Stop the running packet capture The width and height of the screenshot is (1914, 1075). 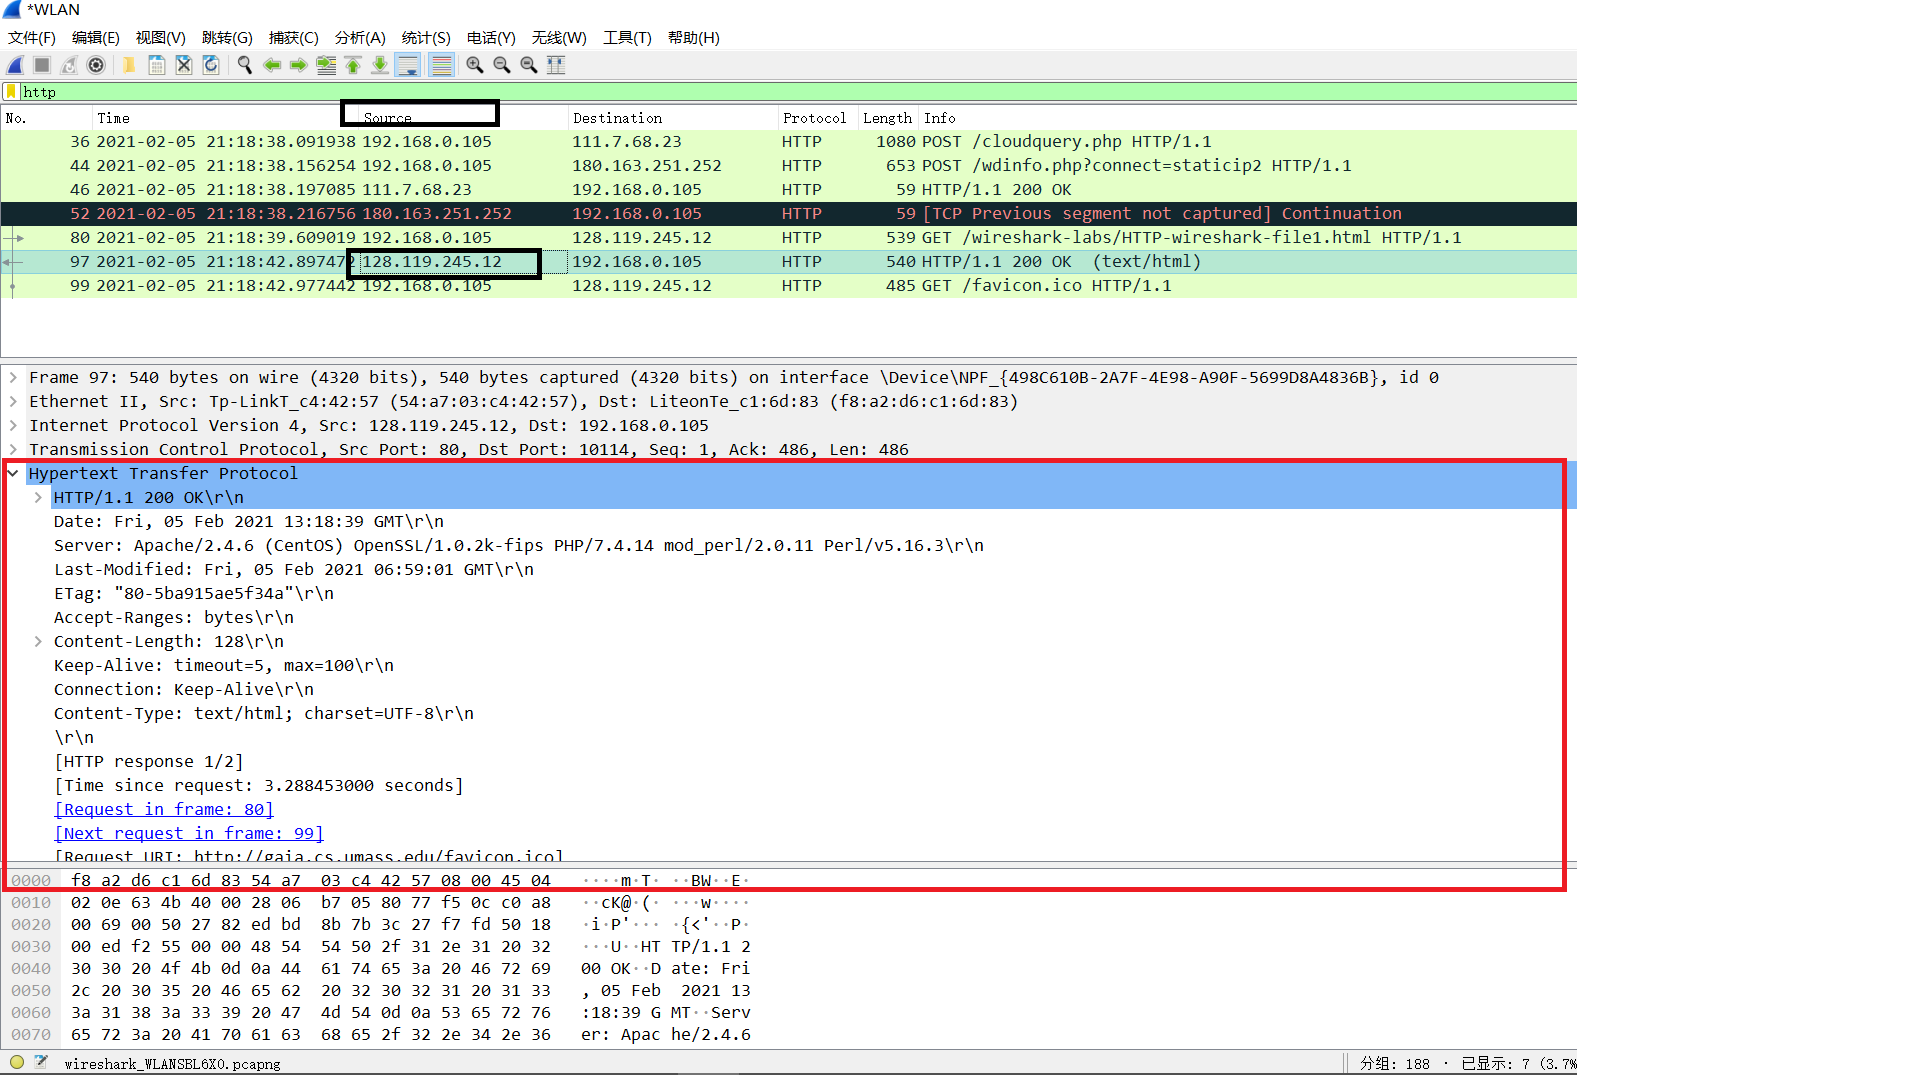click(x=42, y=65)
